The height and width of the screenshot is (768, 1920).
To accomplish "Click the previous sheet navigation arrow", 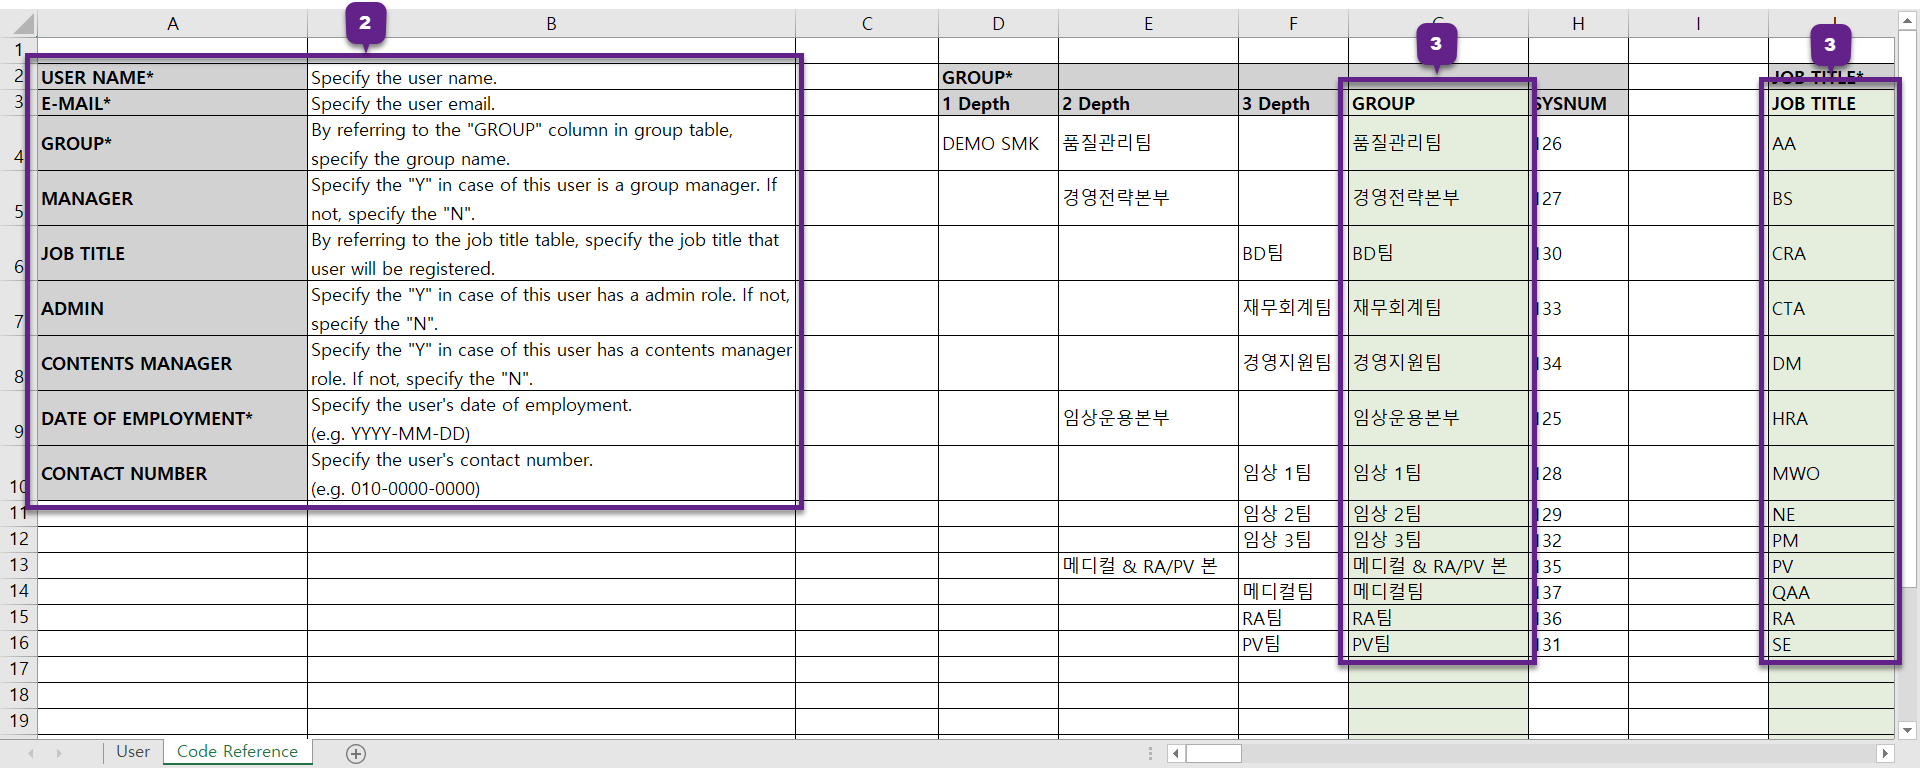I will coord(31,753).
